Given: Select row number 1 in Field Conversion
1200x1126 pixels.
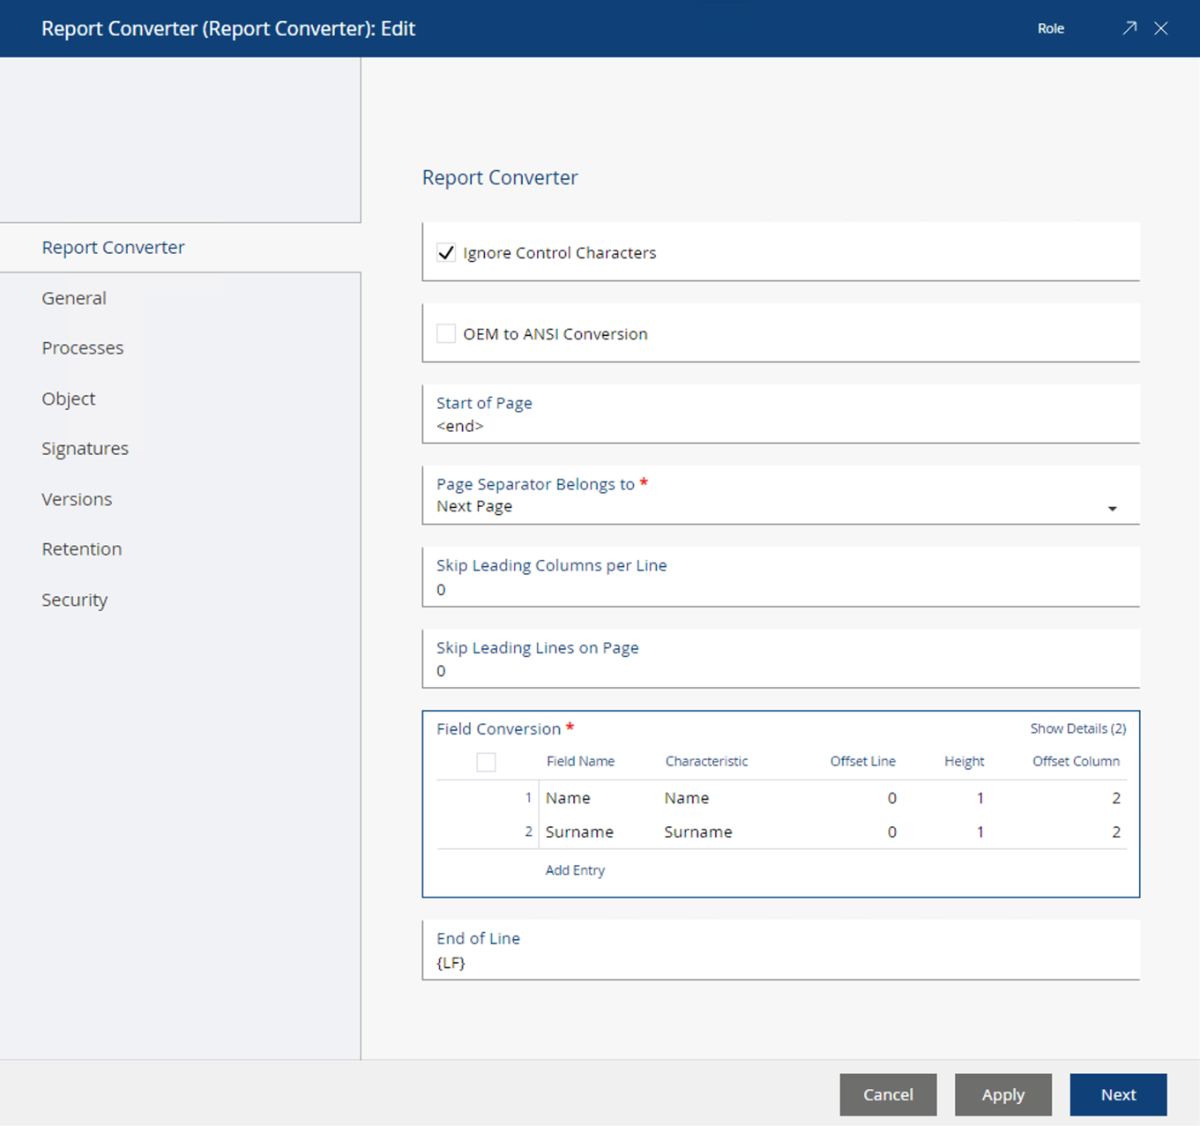Looking at the screenshot, I should pyautogui.click(x=528, y=797).
